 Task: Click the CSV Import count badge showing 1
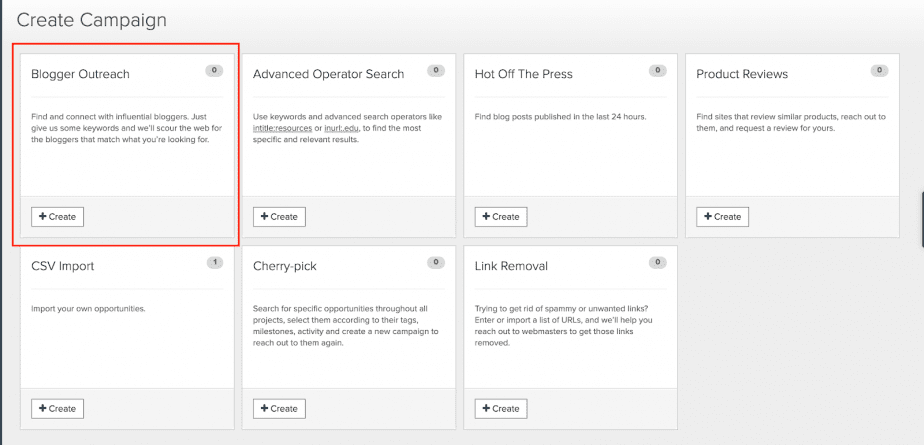pyautogui.click(x=215, y=262)
